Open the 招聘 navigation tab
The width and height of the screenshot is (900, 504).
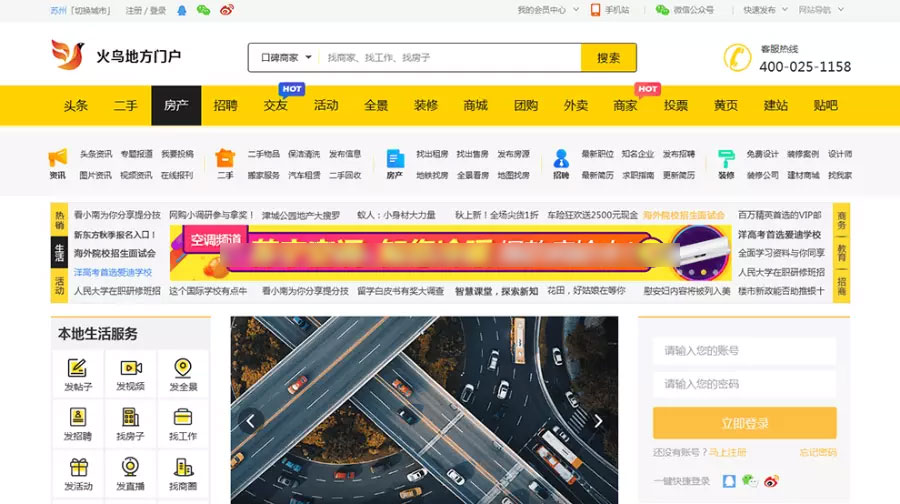pos(226,106)
